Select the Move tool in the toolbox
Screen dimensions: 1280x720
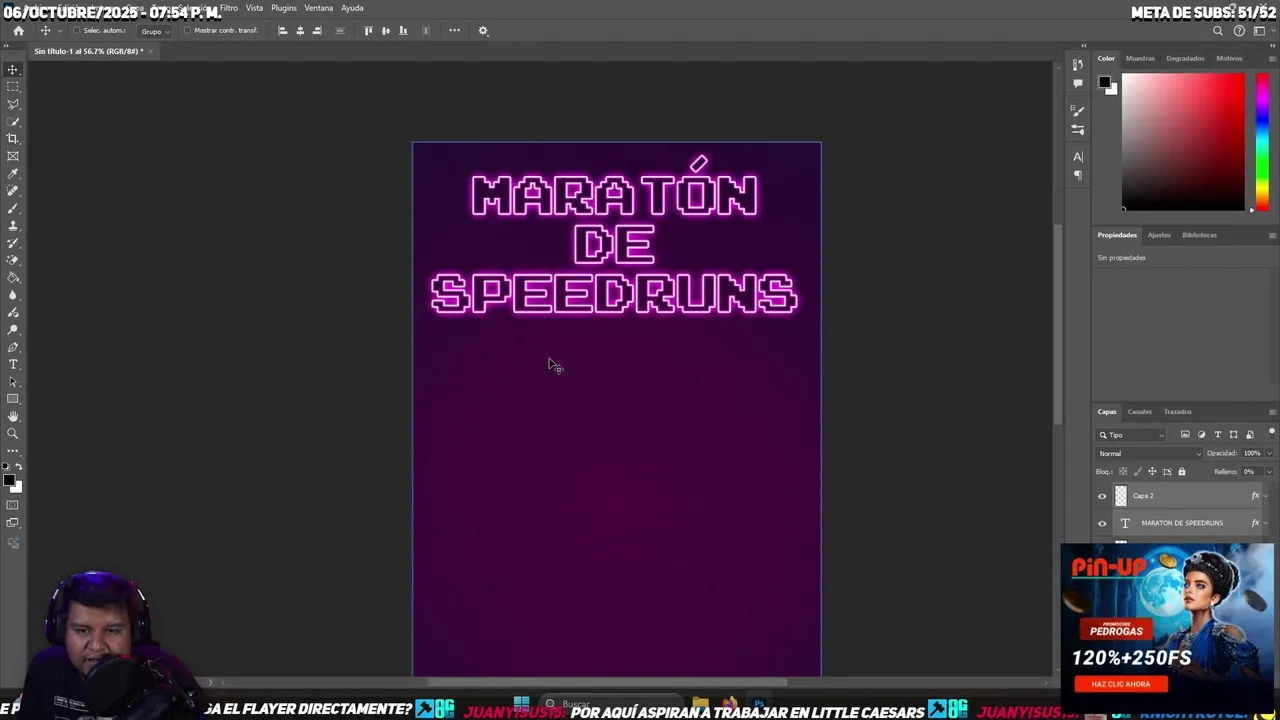point(13,69)
